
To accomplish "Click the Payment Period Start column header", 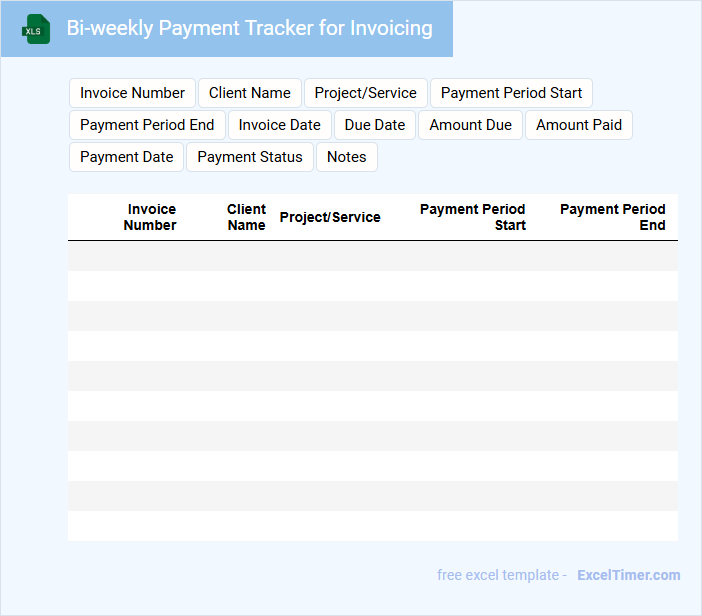I will (472, 217).
